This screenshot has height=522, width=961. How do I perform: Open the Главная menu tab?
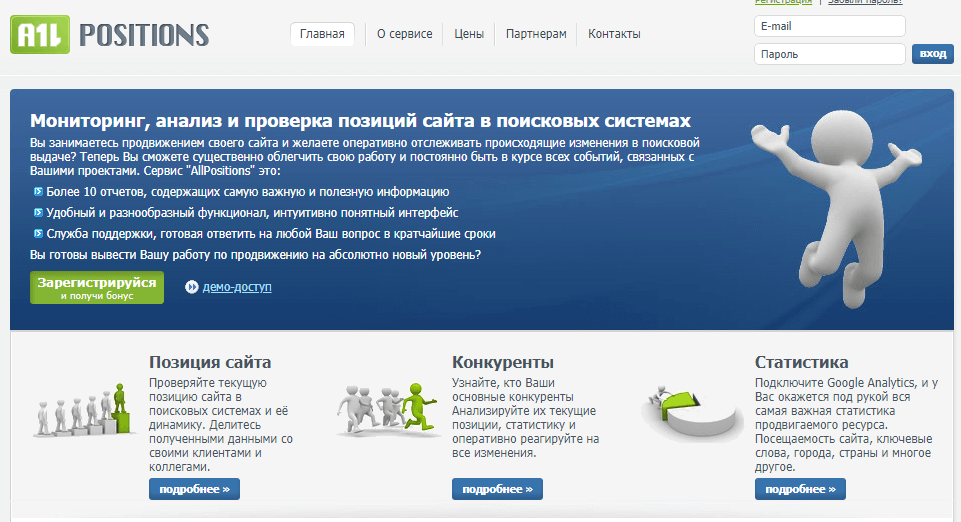pos(322,34)
